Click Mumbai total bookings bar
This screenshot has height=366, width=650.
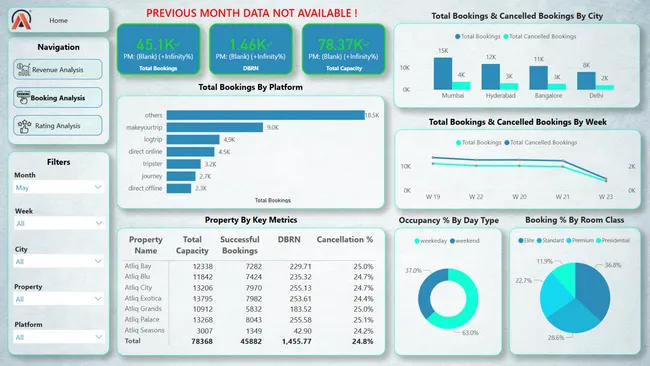click(x=443, y=73)
